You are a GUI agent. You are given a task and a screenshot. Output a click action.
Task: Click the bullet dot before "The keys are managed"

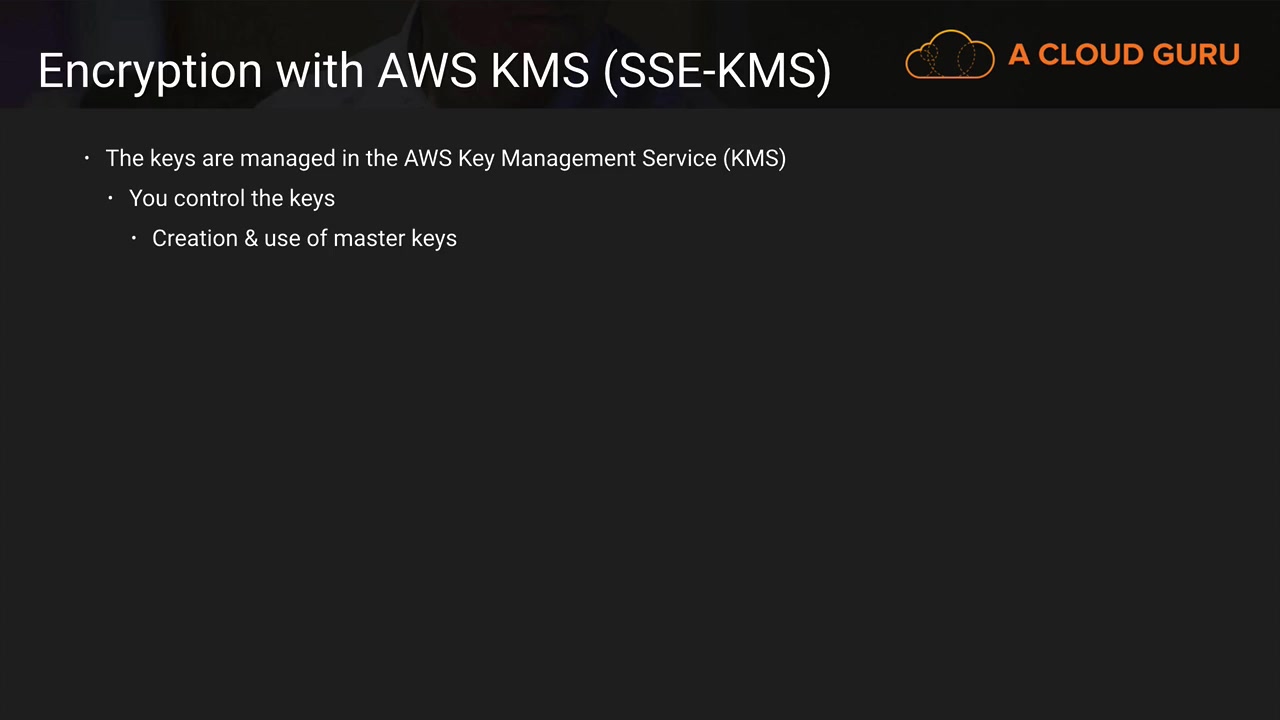click(x=87, y=158)
